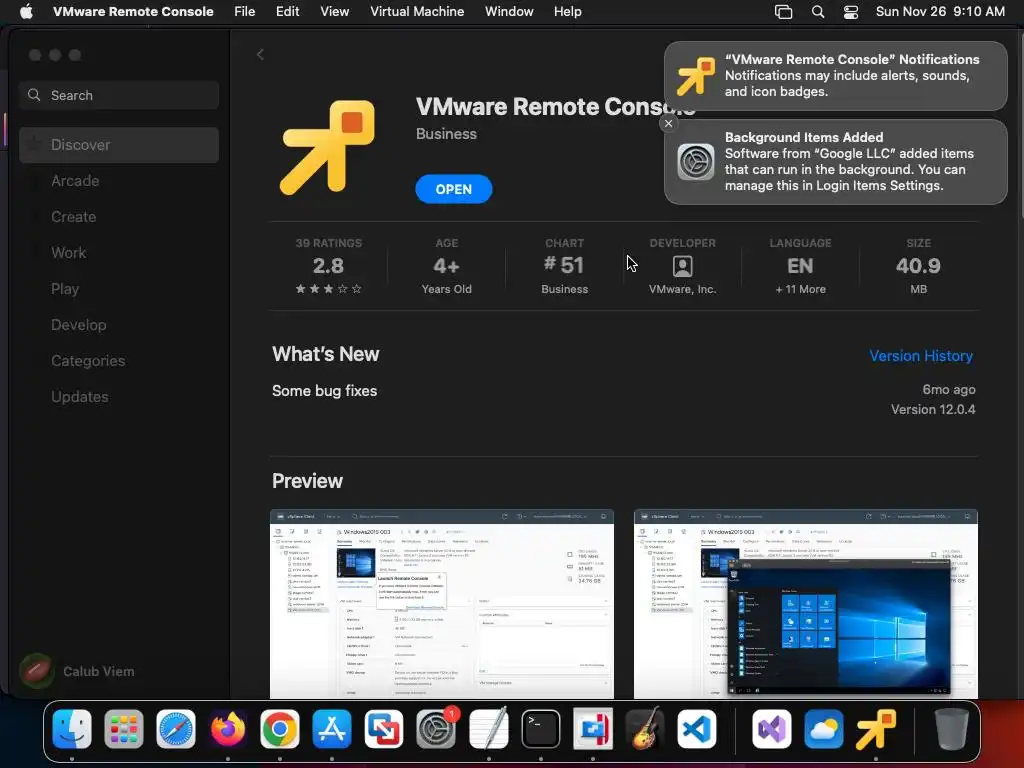Click the 2.8 star ratings summary
1024x768 pixels.
(x=328, y=266)
